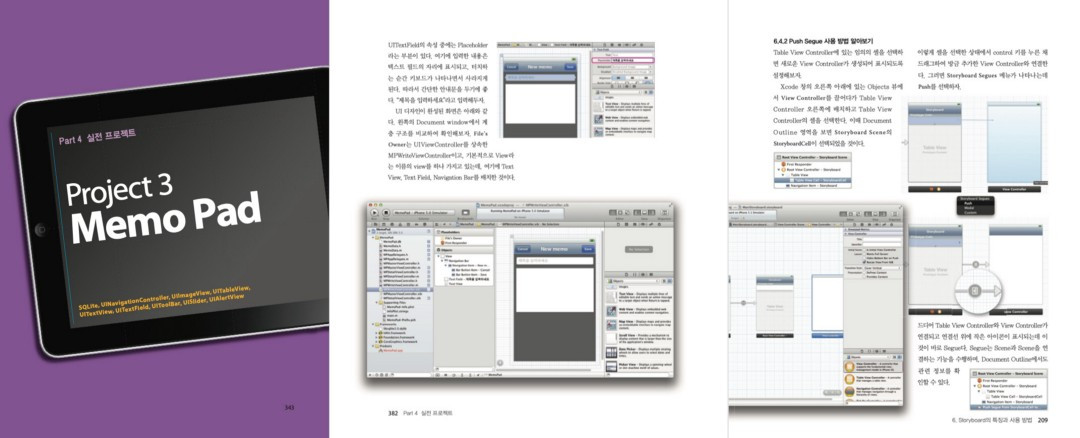Open the Transition Style dropdown
Viewport: 1080px width, 438px height.
click(x=882, y=268)
